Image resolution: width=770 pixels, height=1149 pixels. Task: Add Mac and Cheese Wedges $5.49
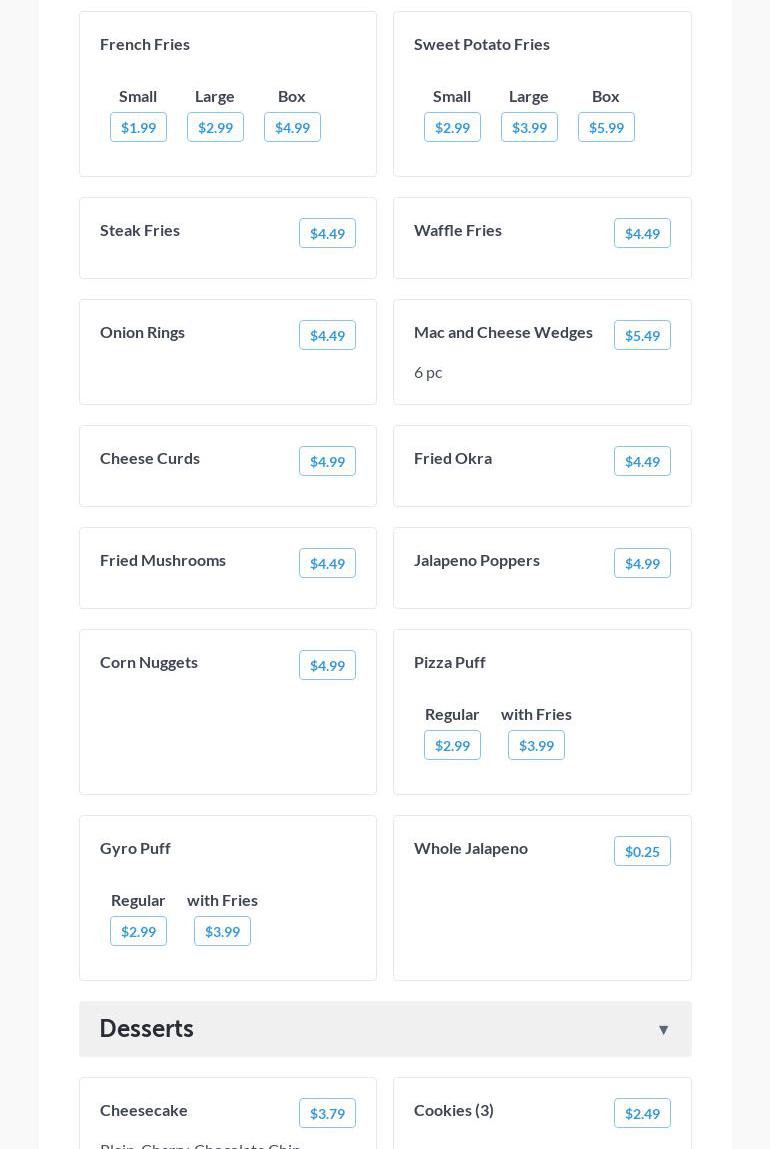click(642, 335)
